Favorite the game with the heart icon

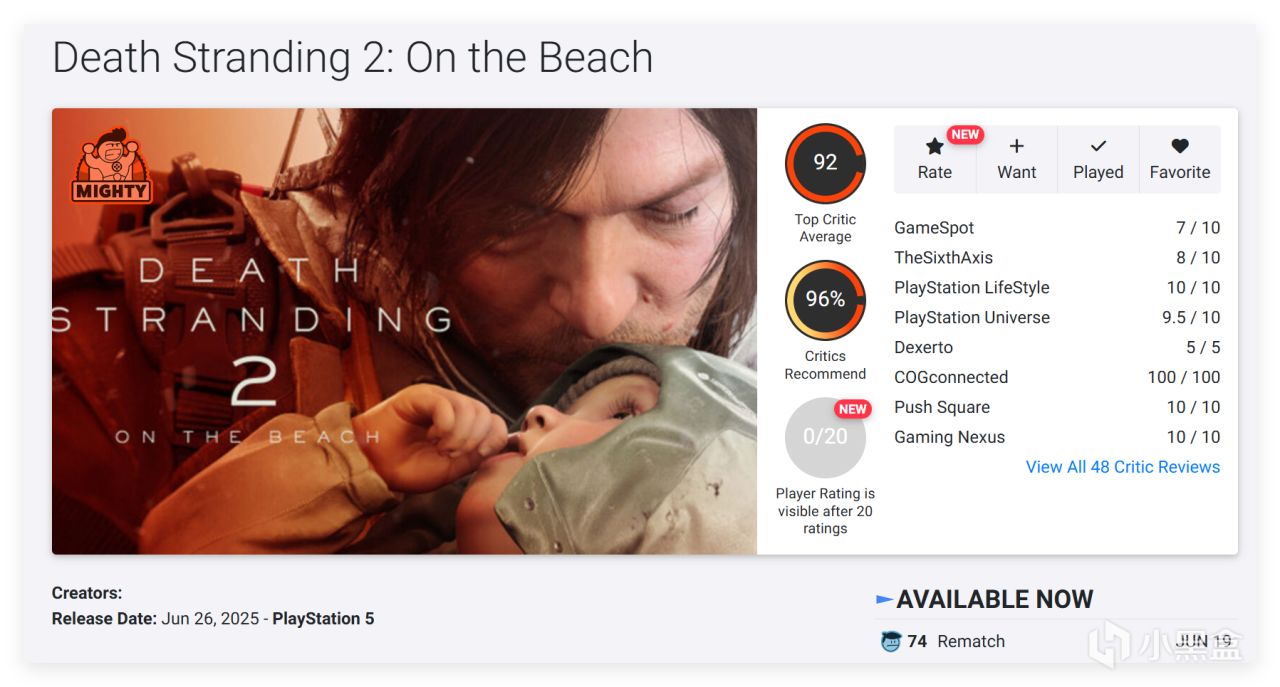pos(1180,146)
